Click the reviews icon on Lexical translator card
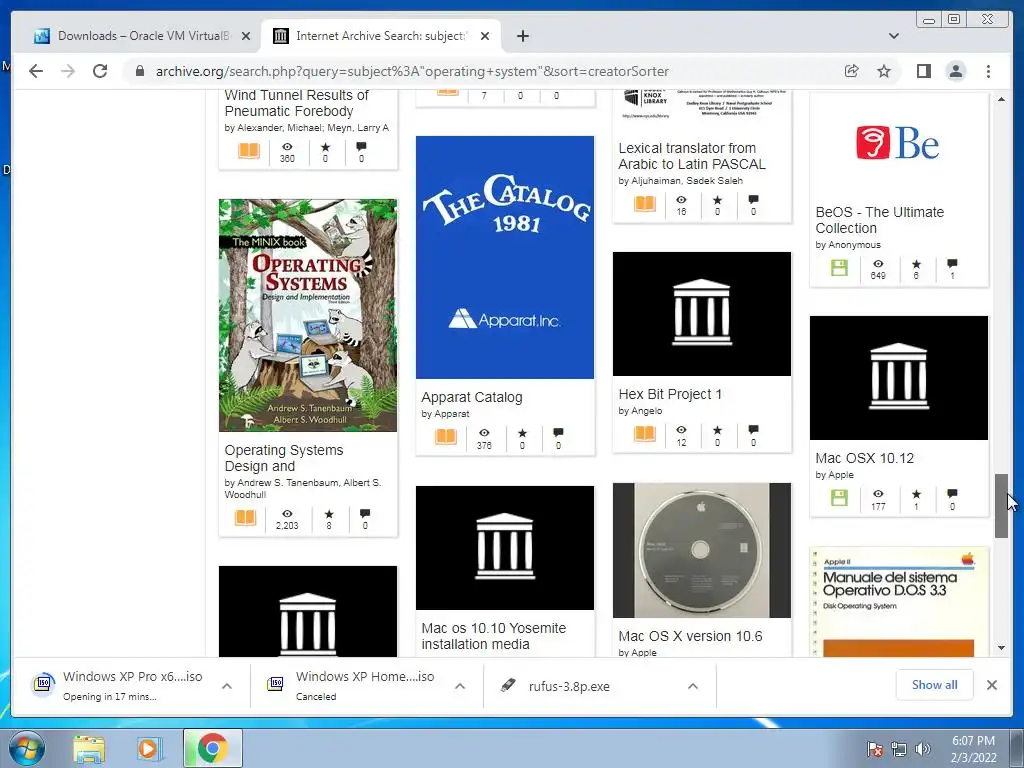 click(754, 200)
